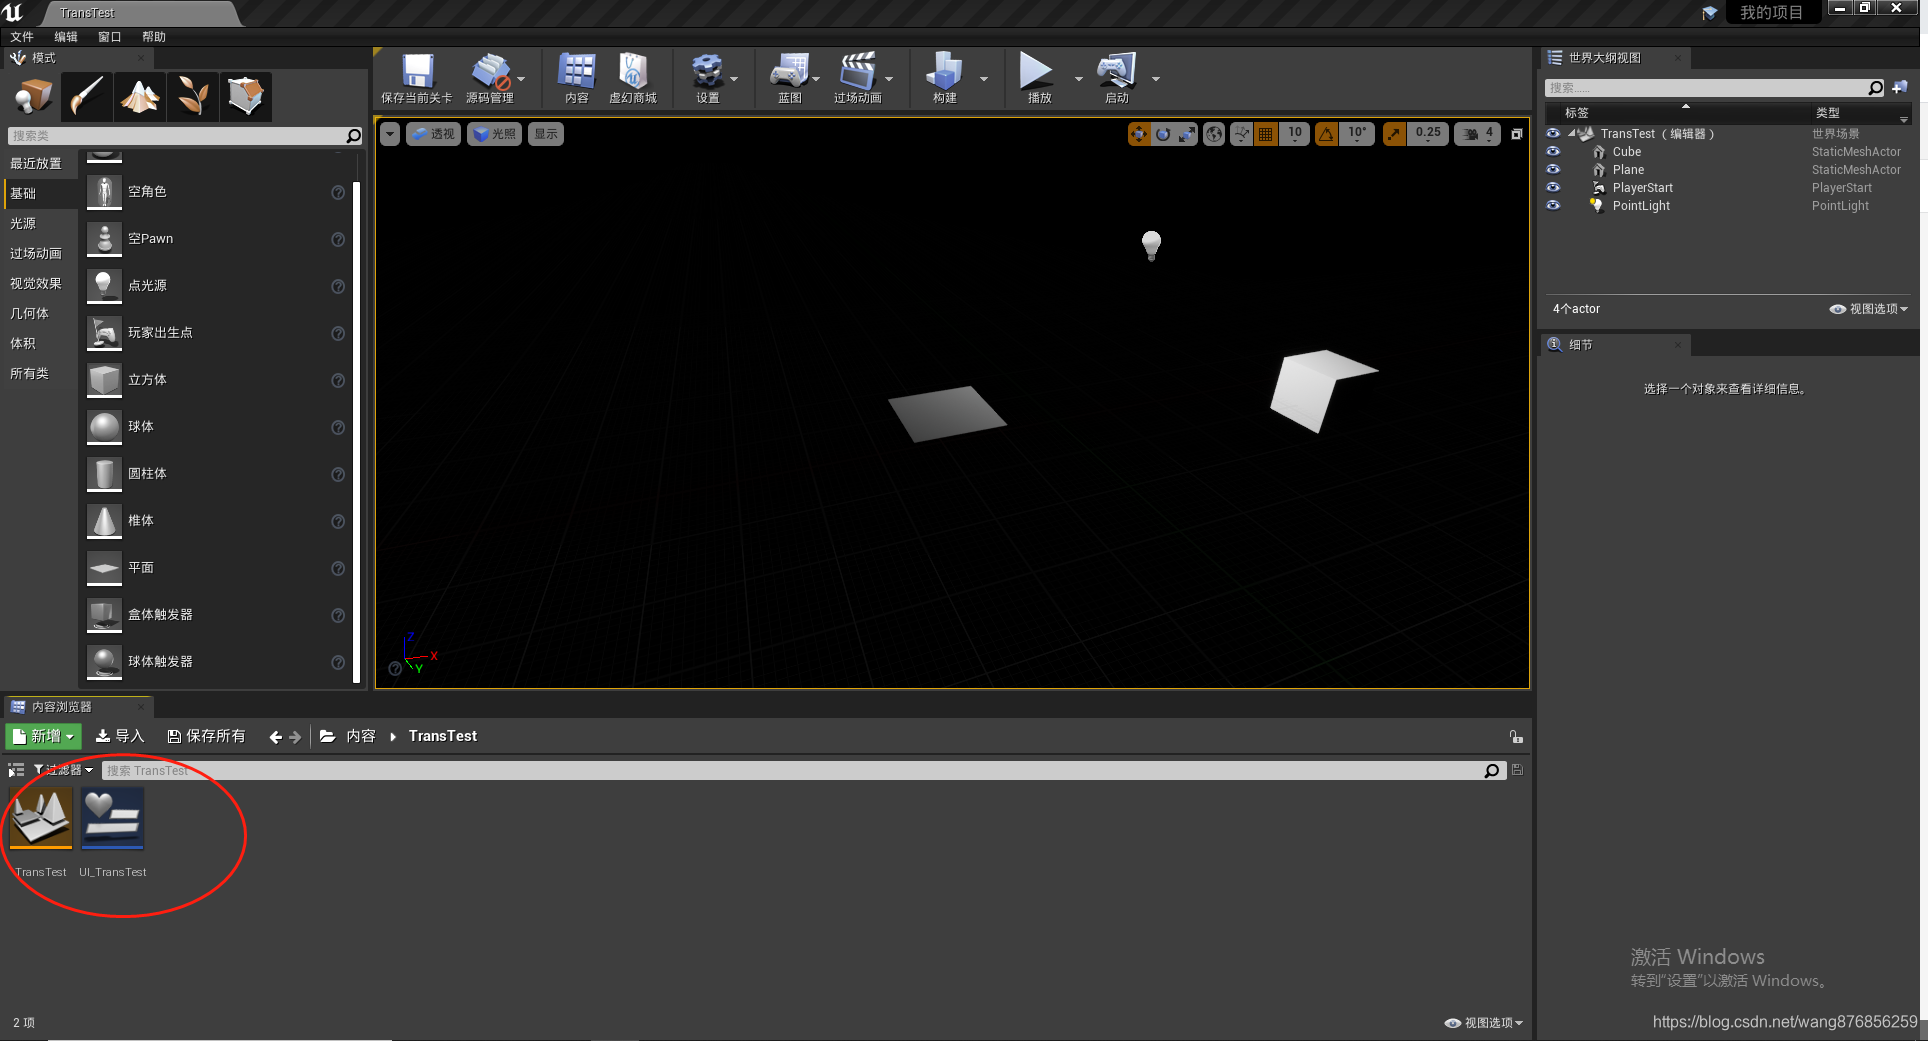The height and width of the screenshot is (1041, 1928).
Task: Open the 编辑 Edit menu
Action: pos(66,37)
